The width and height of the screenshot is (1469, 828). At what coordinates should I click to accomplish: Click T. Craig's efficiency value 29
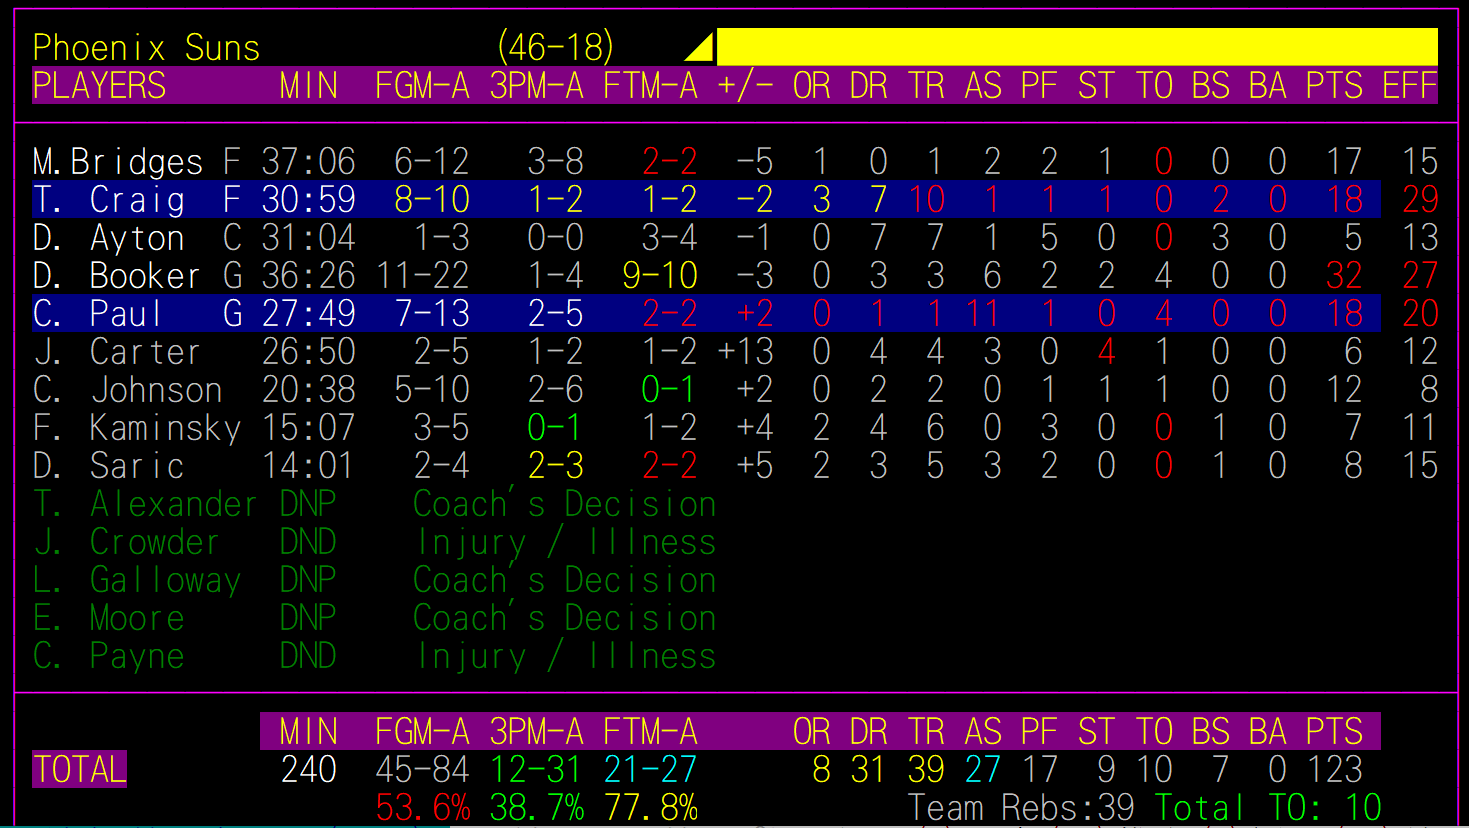tap(1420, 200)
